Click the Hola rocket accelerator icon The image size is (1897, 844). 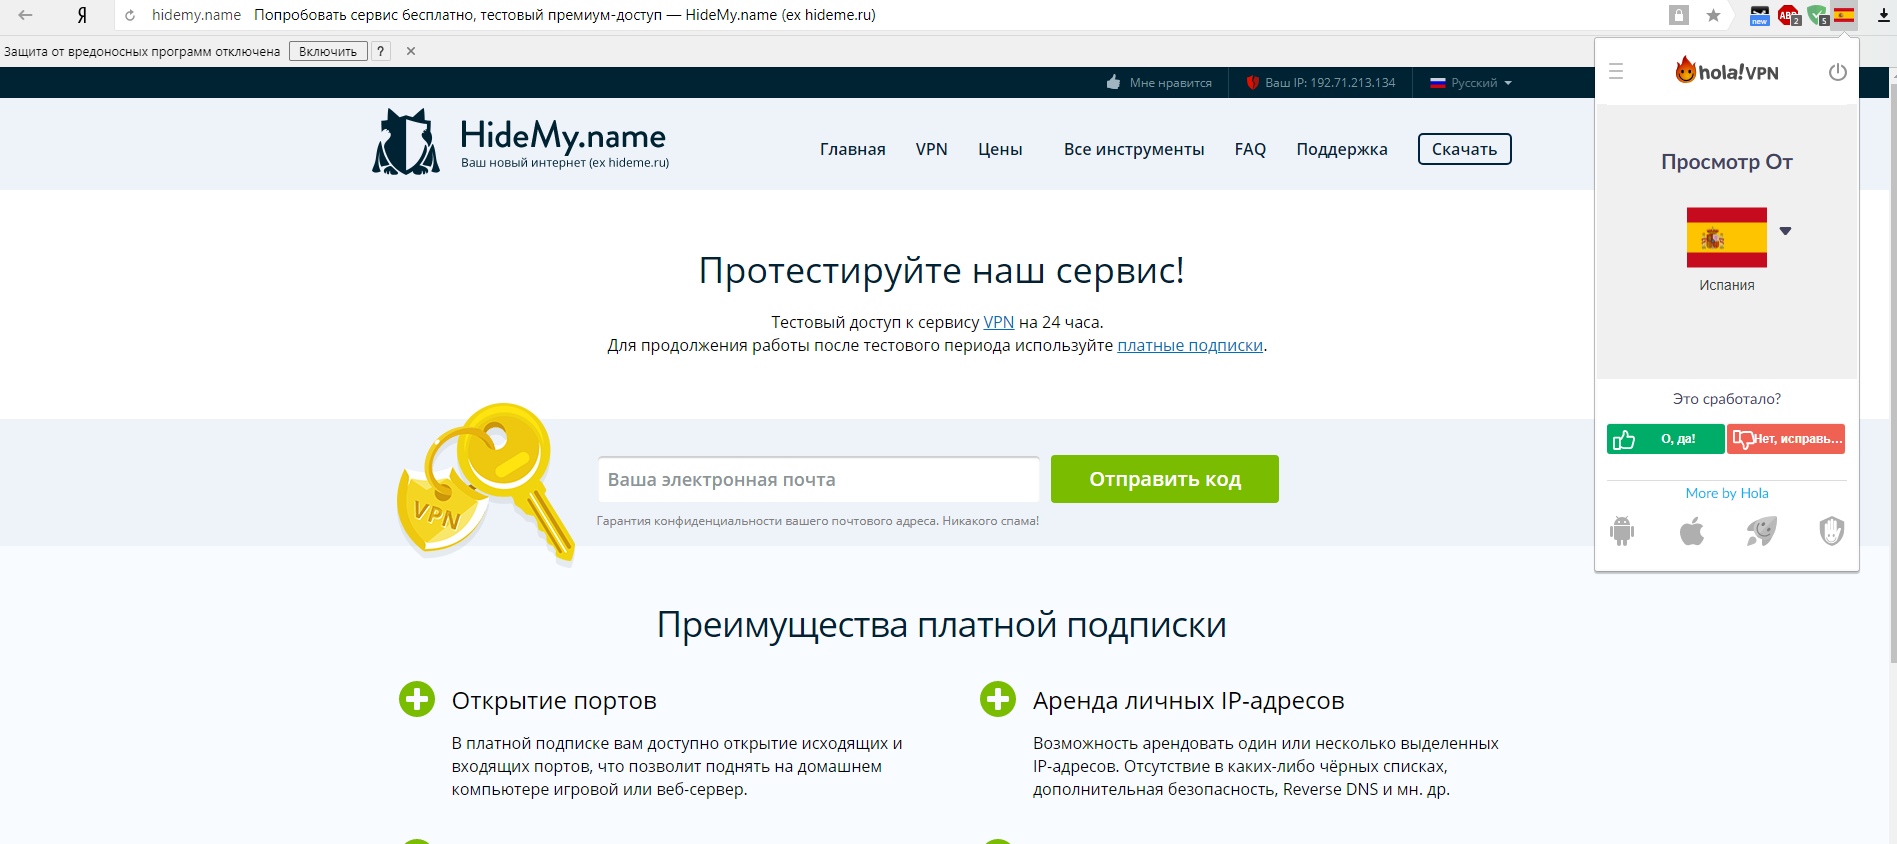tap(1762, 531)
